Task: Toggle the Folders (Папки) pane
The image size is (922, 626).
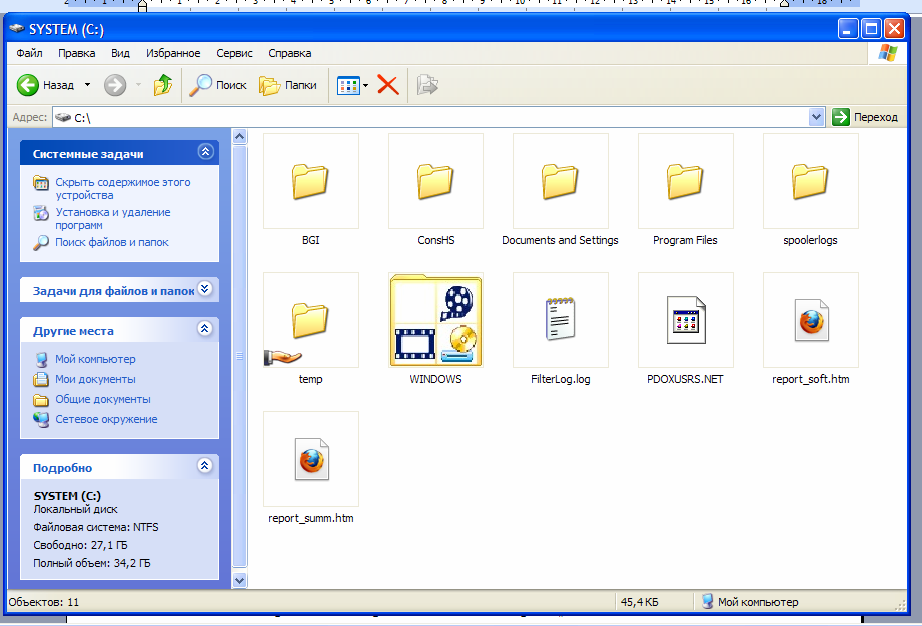Action: [288, 86]
